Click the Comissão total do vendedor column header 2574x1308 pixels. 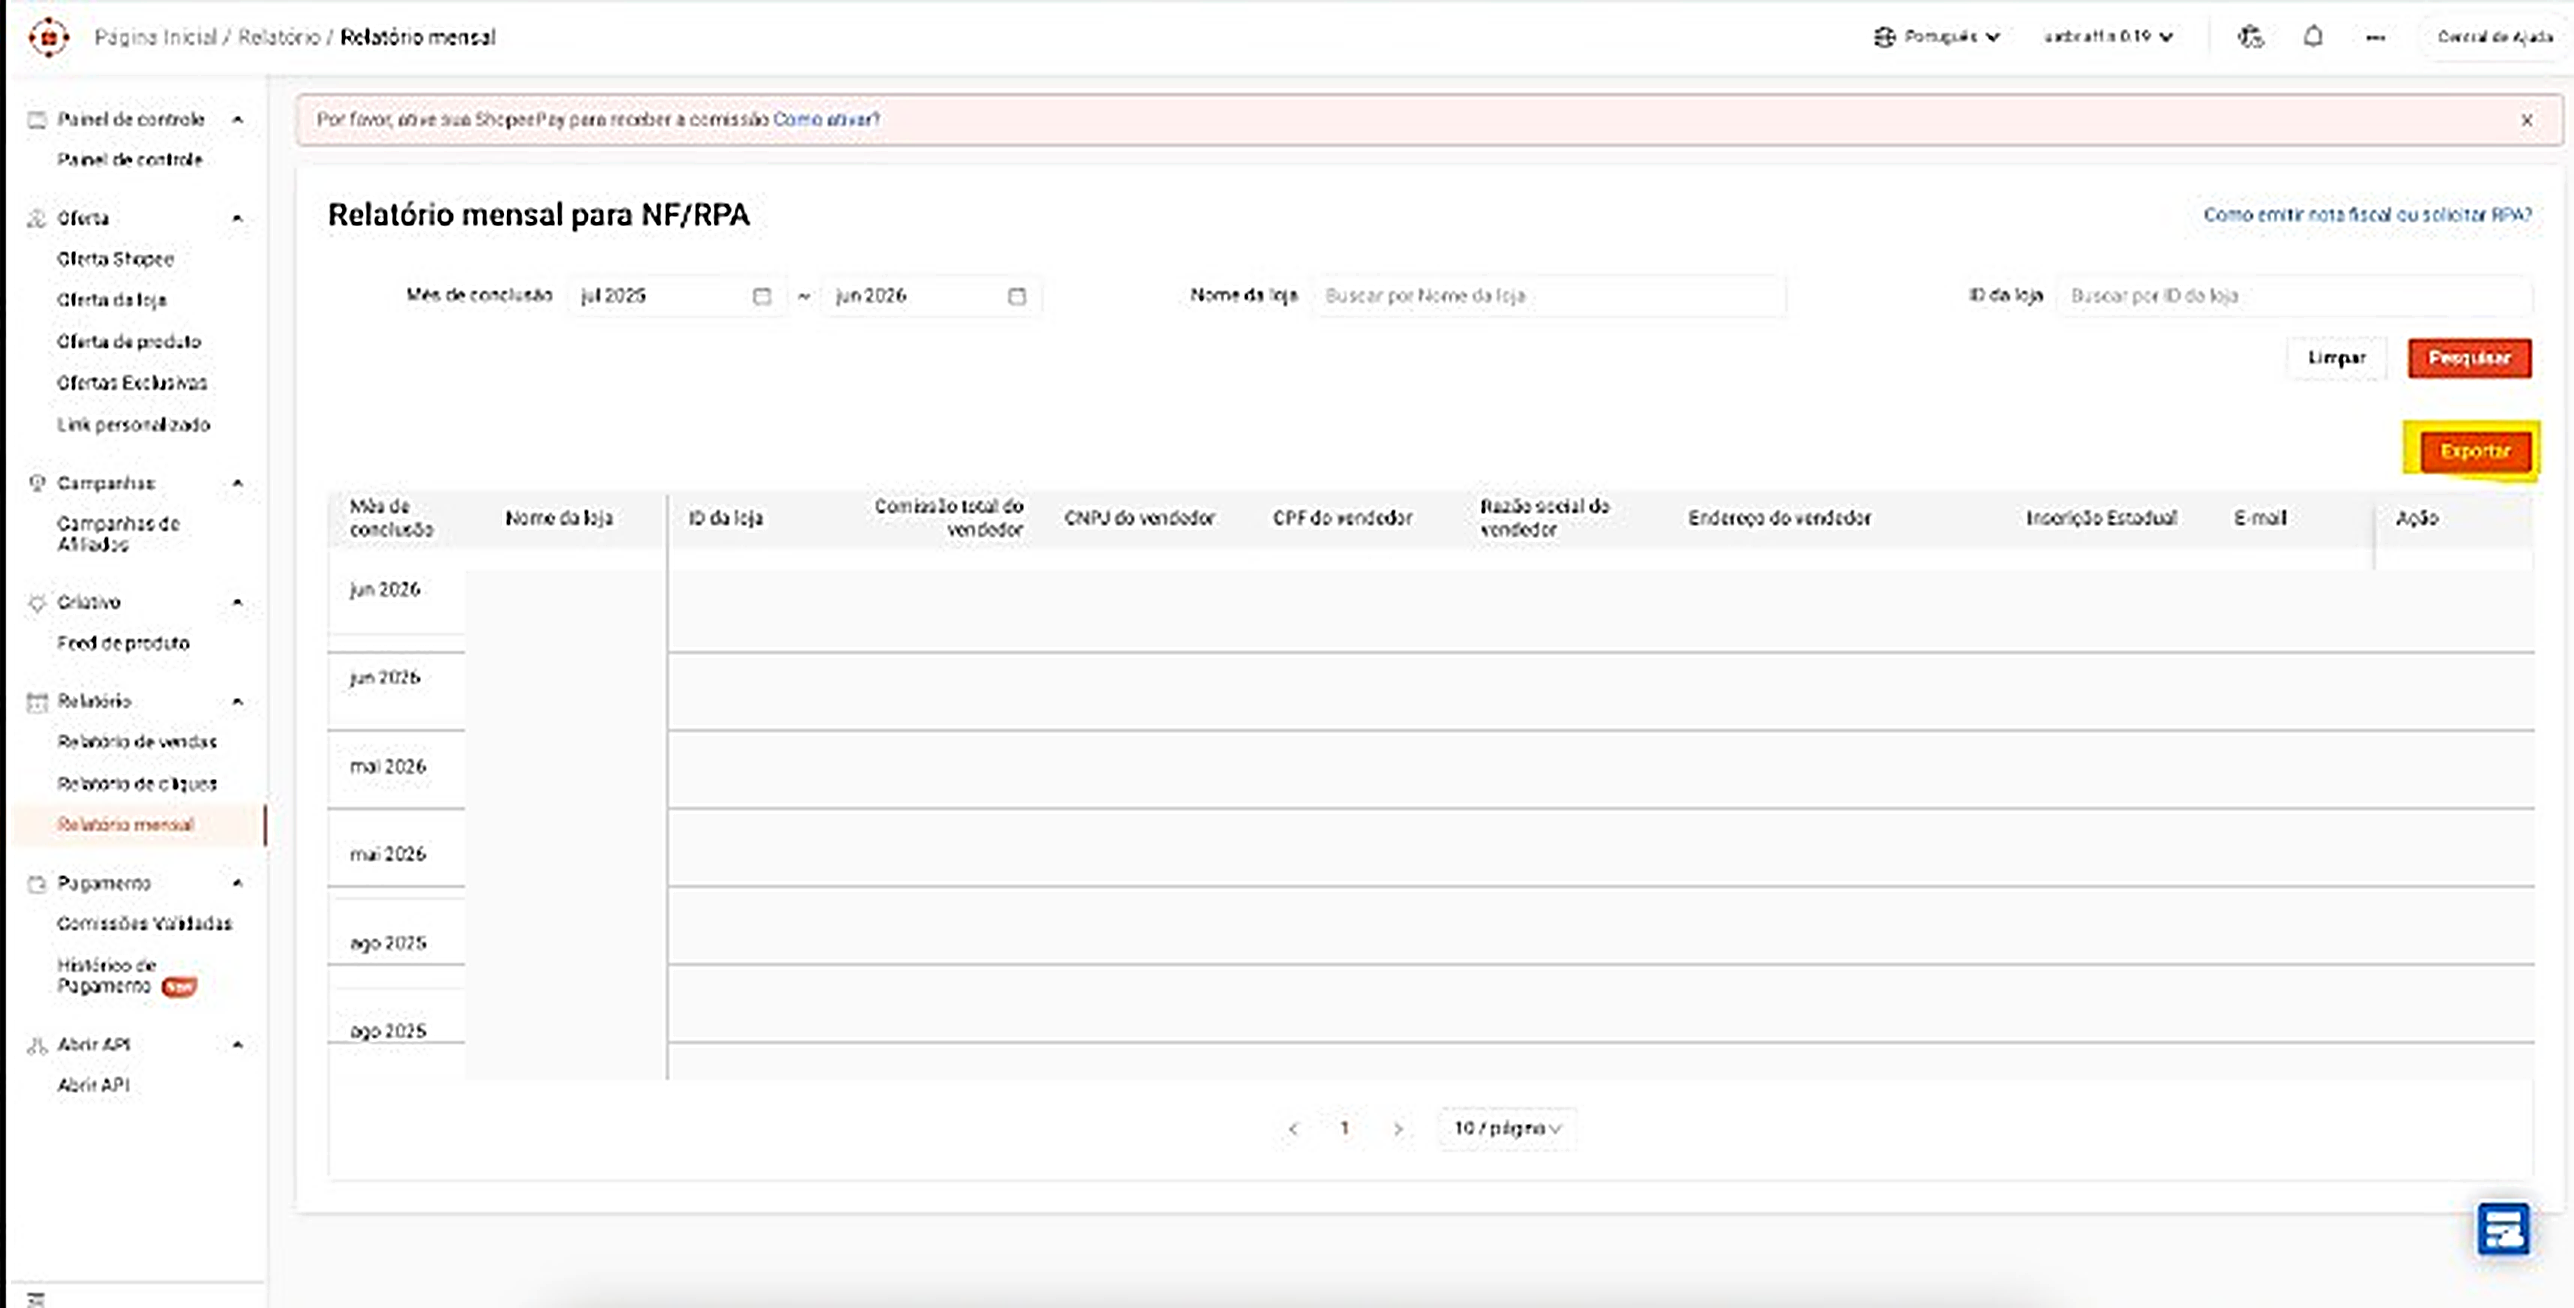(948, 518)
